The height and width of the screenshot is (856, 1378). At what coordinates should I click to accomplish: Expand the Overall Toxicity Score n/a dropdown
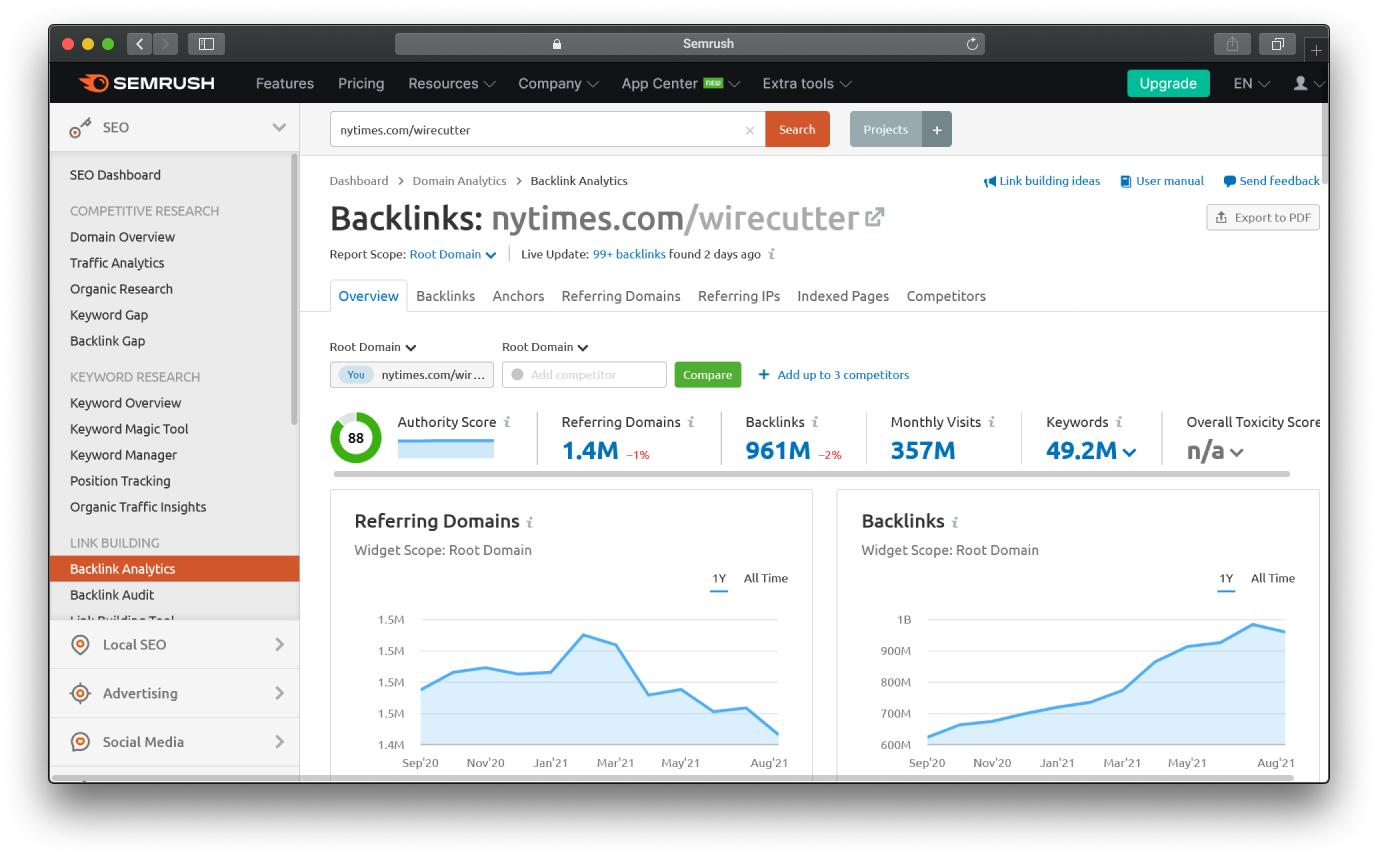point(1215,451)
